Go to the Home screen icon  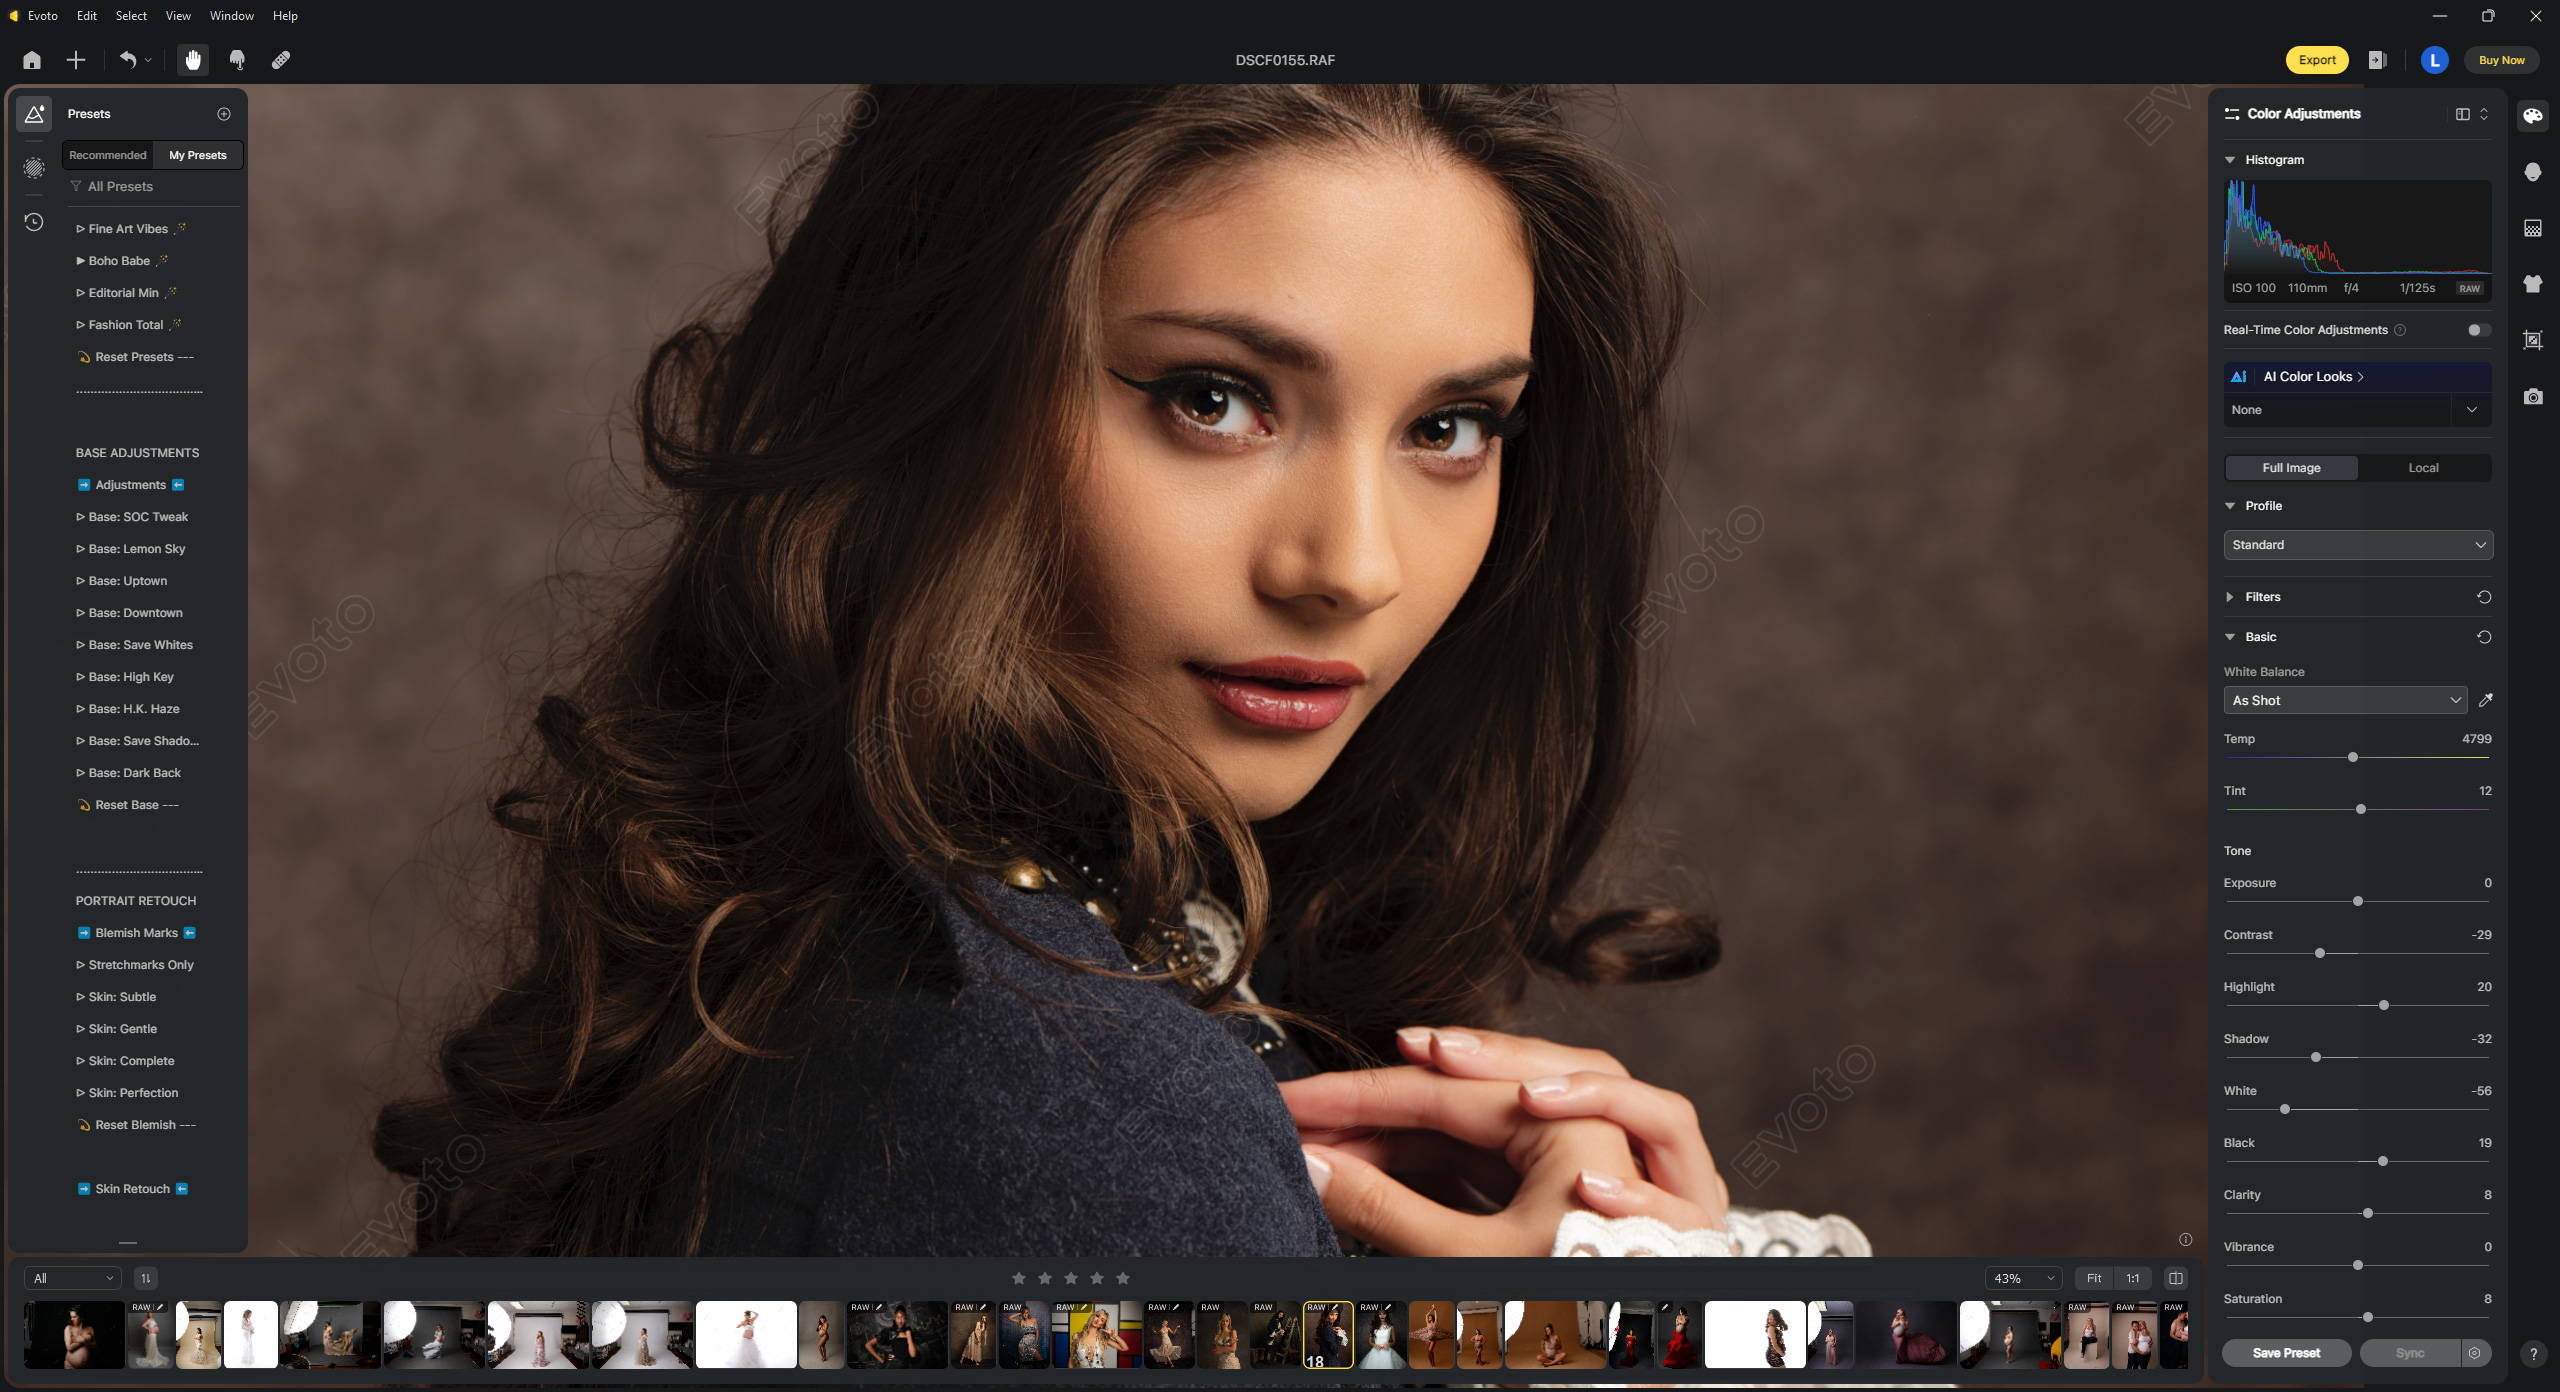click(32, 60)
